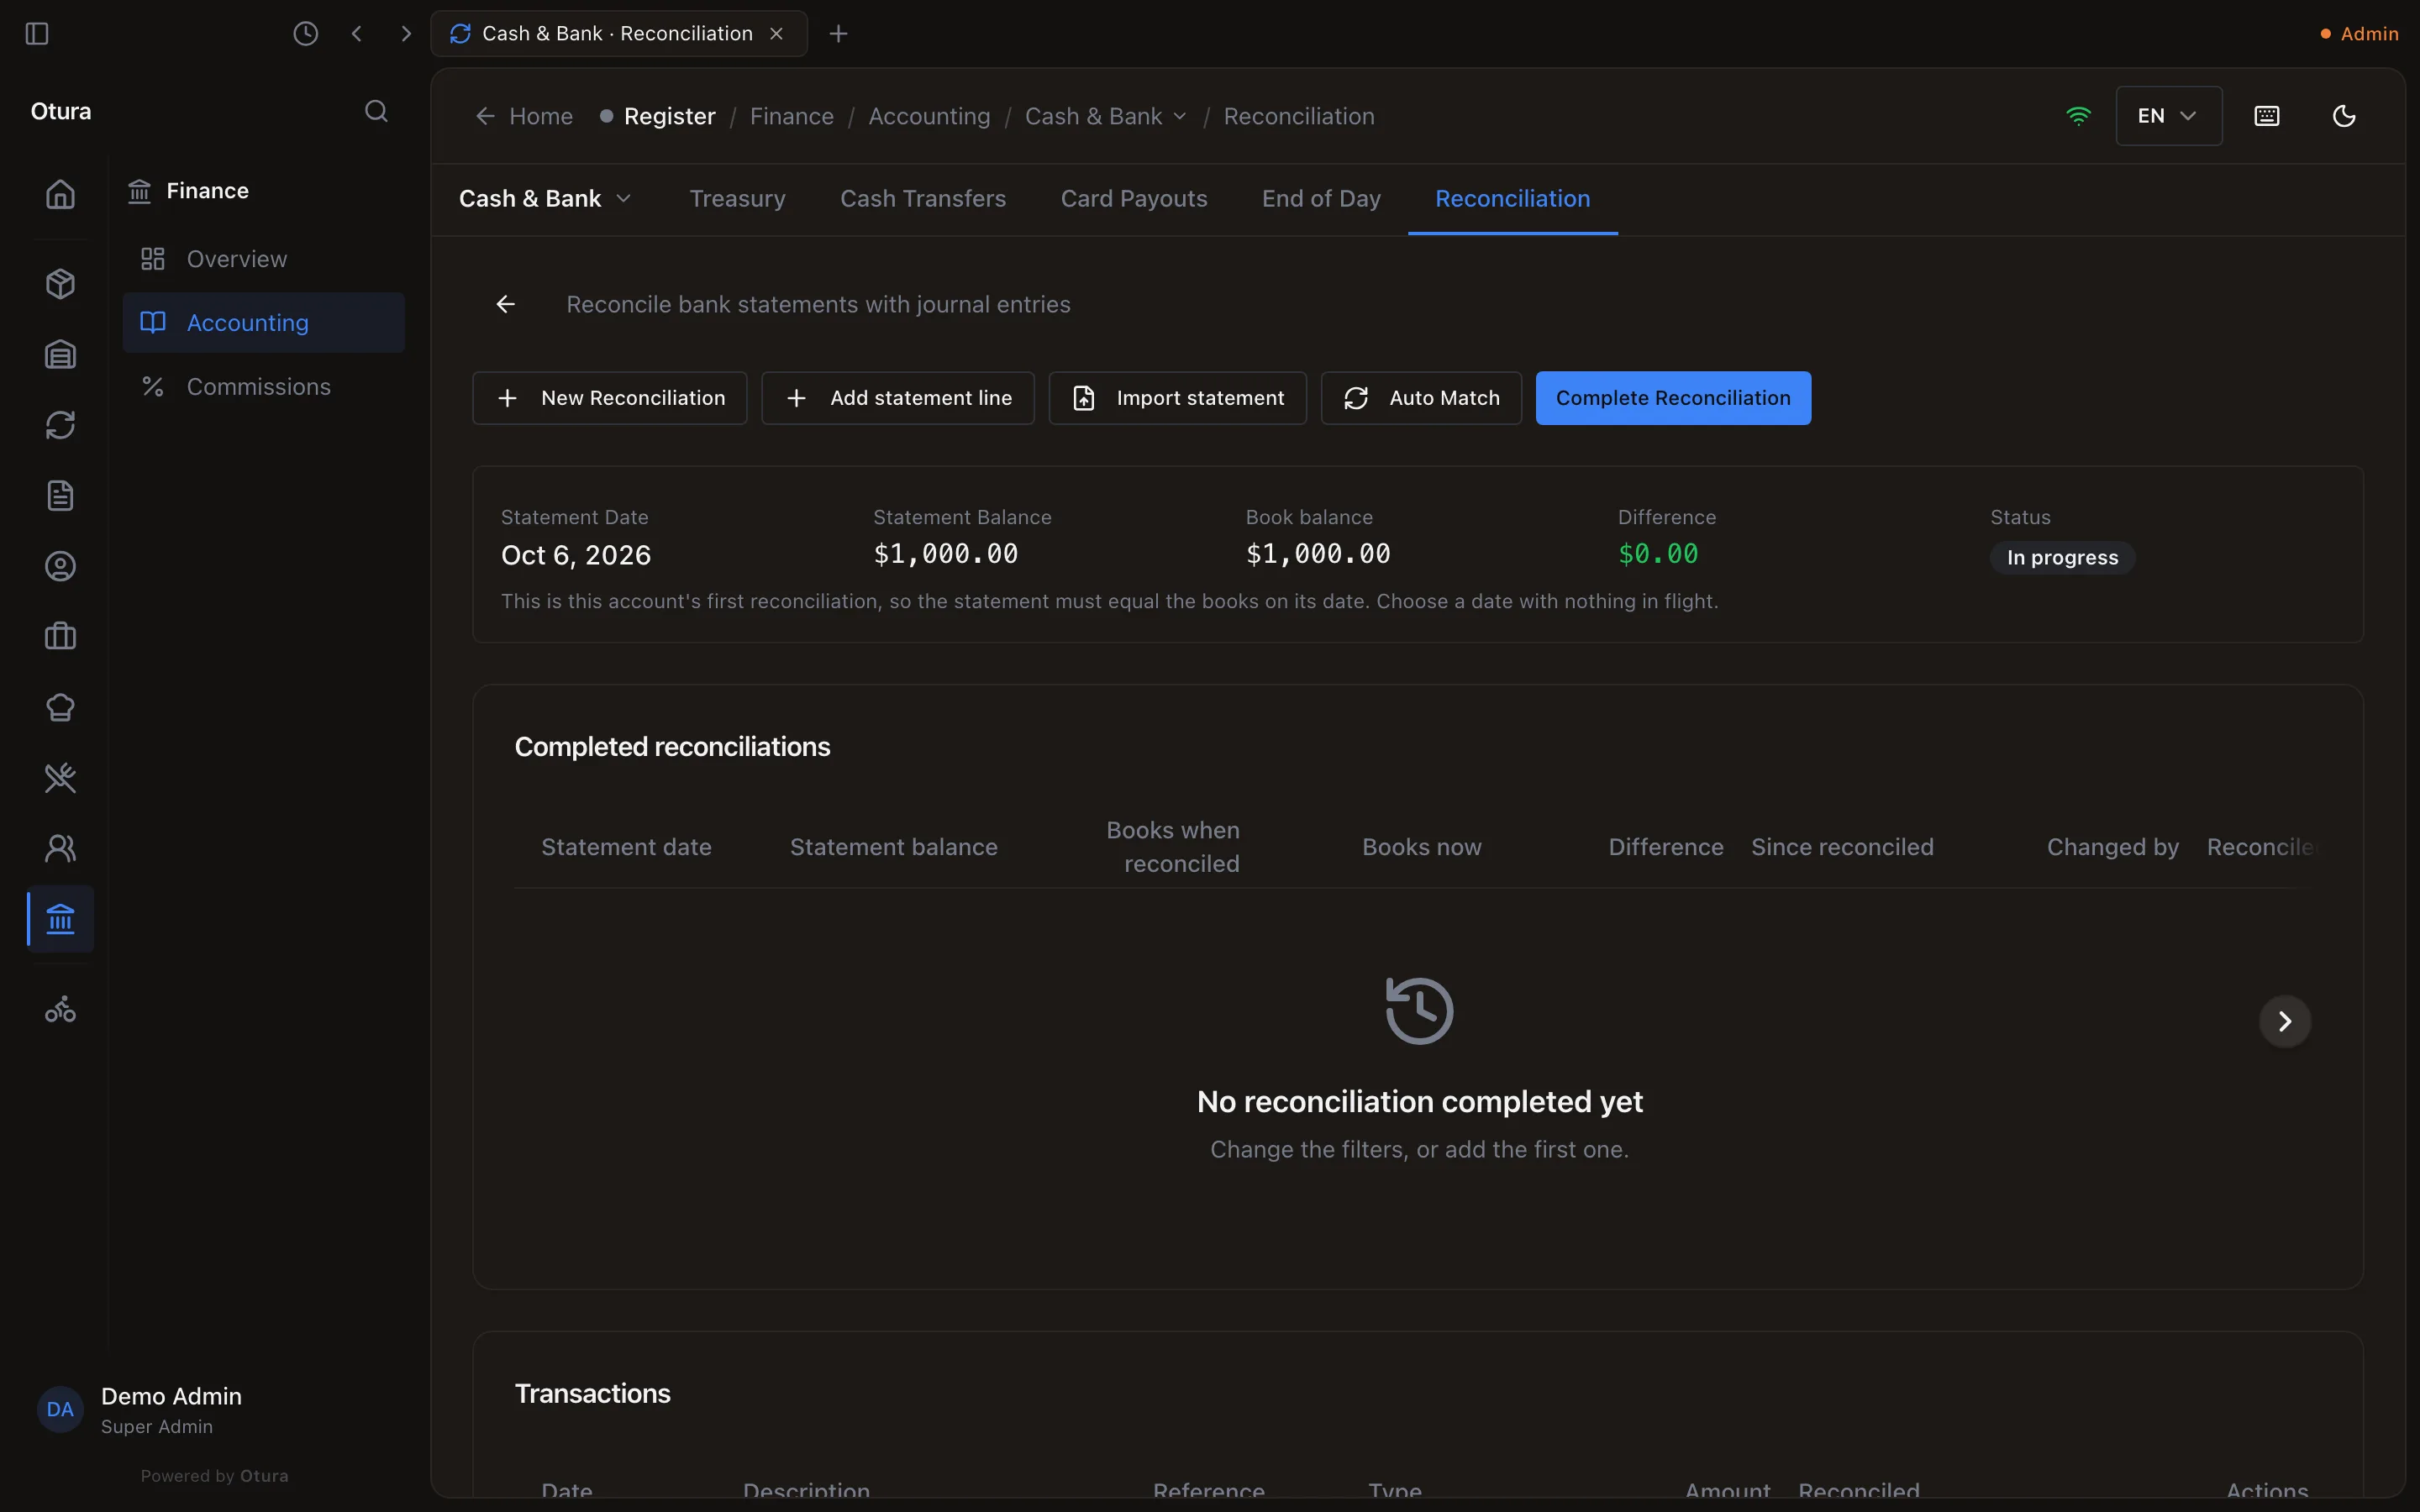
Task: Click the Home breadcrumb link
Action: 525,116
